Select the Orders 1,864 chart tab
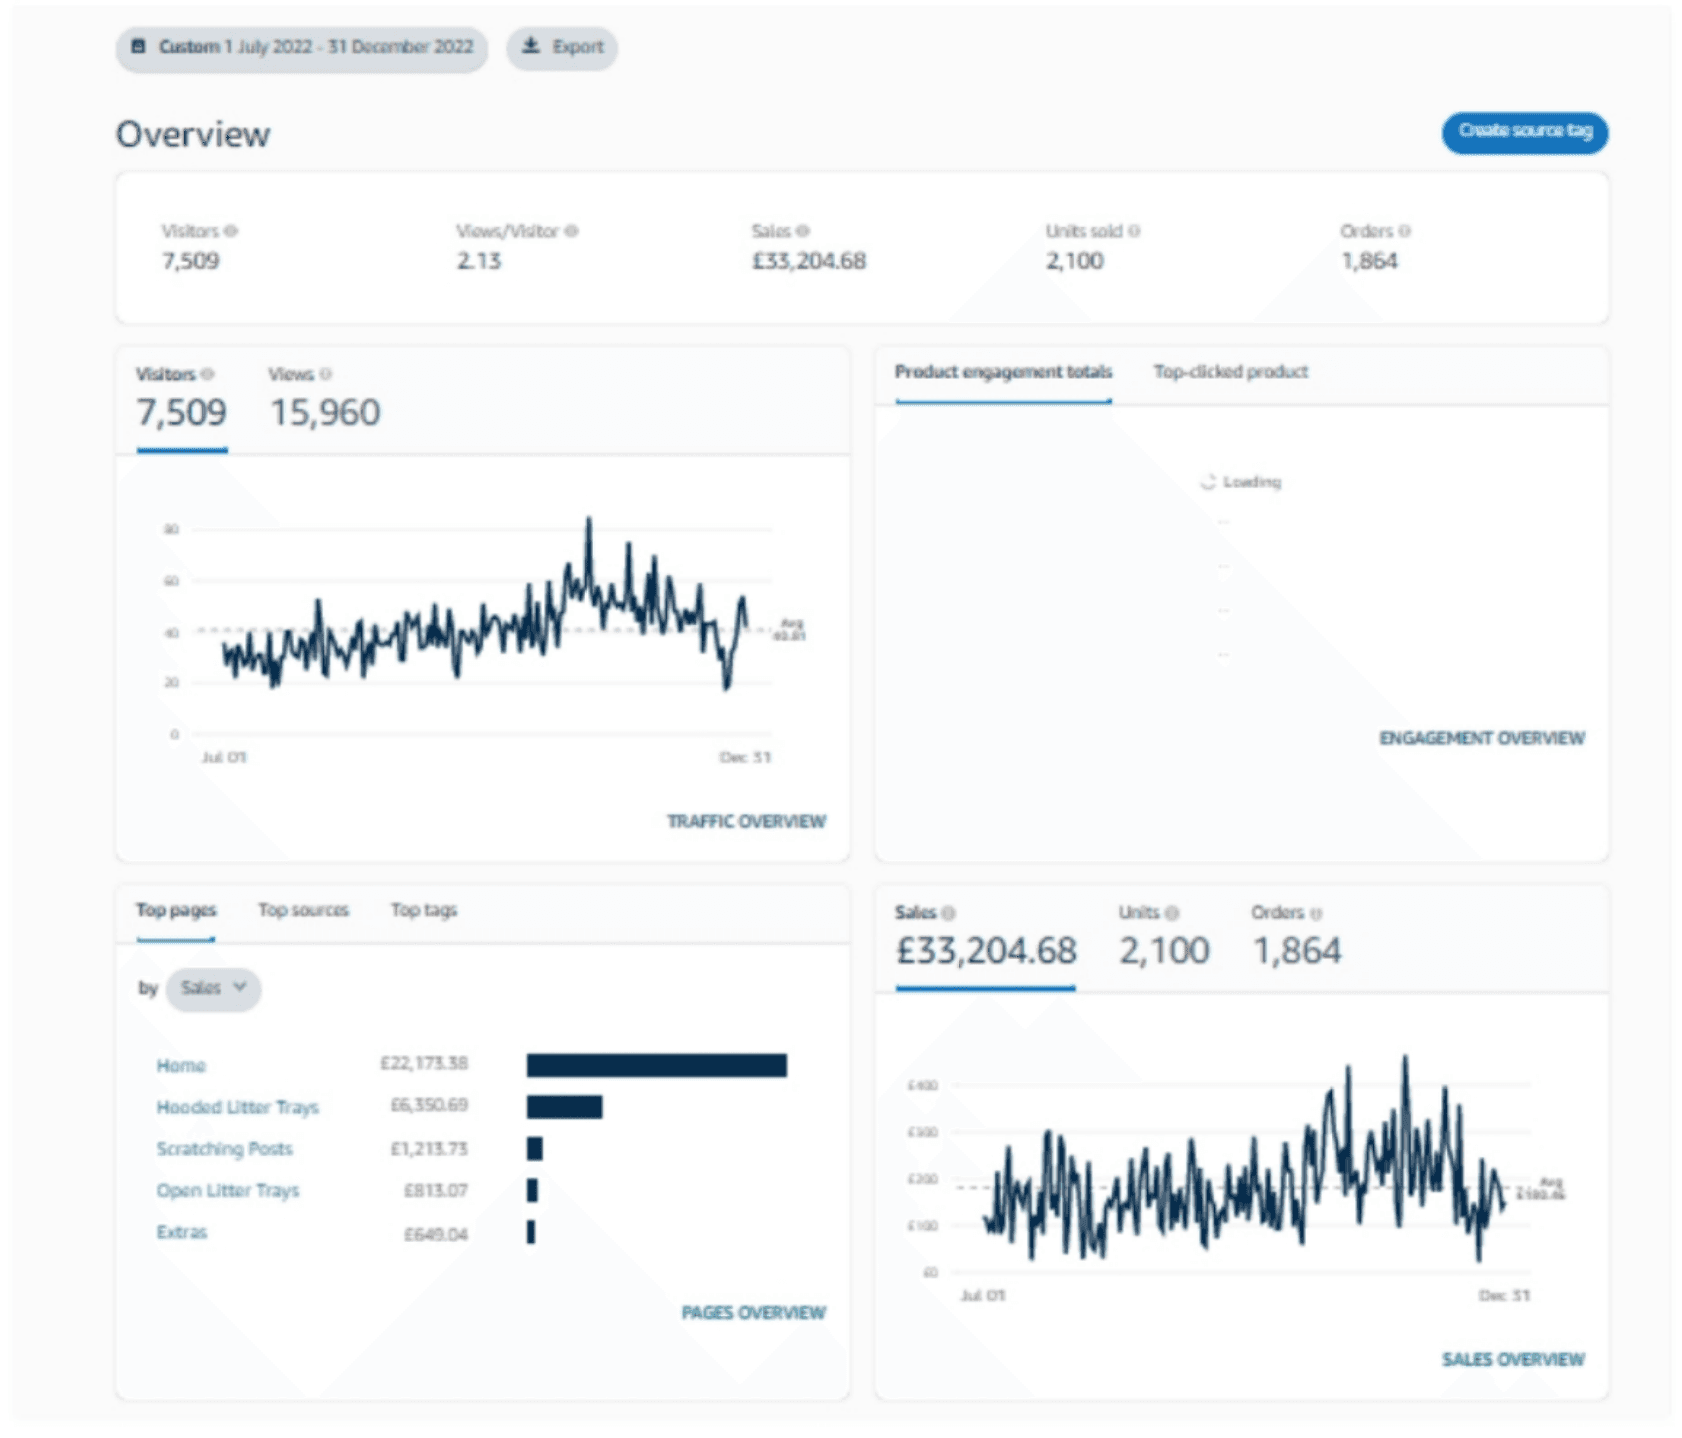Image resolution: width=1682 pixels, height=1438 pixels. (1296, 938)
